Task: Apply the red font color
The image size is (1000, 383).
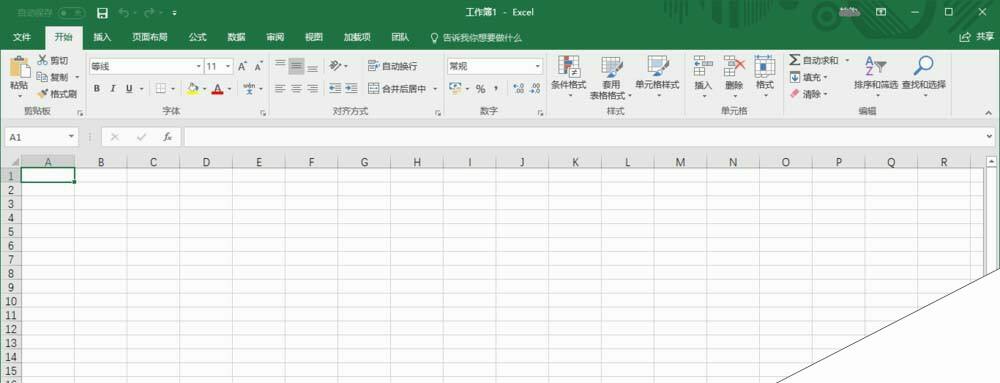Action: (x=217, y=89)
